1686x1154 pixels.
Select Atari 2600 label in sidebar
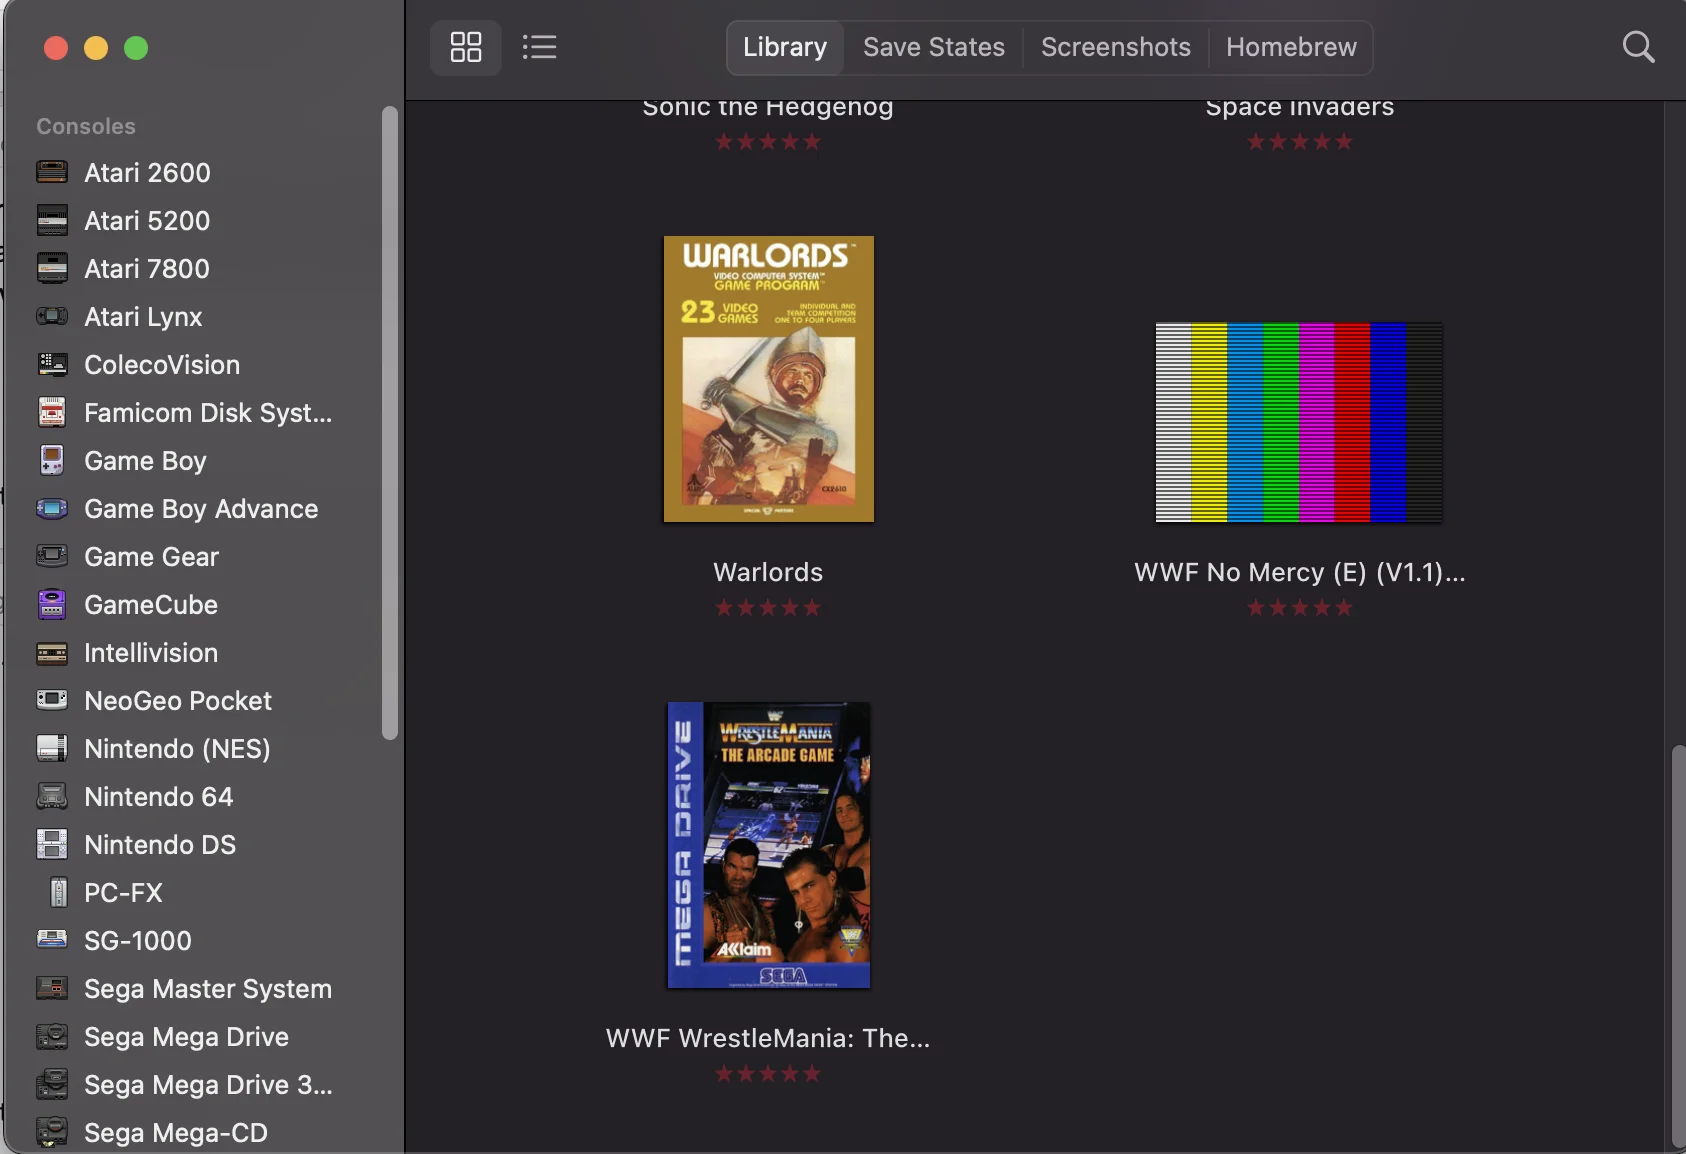pos(147,173)
